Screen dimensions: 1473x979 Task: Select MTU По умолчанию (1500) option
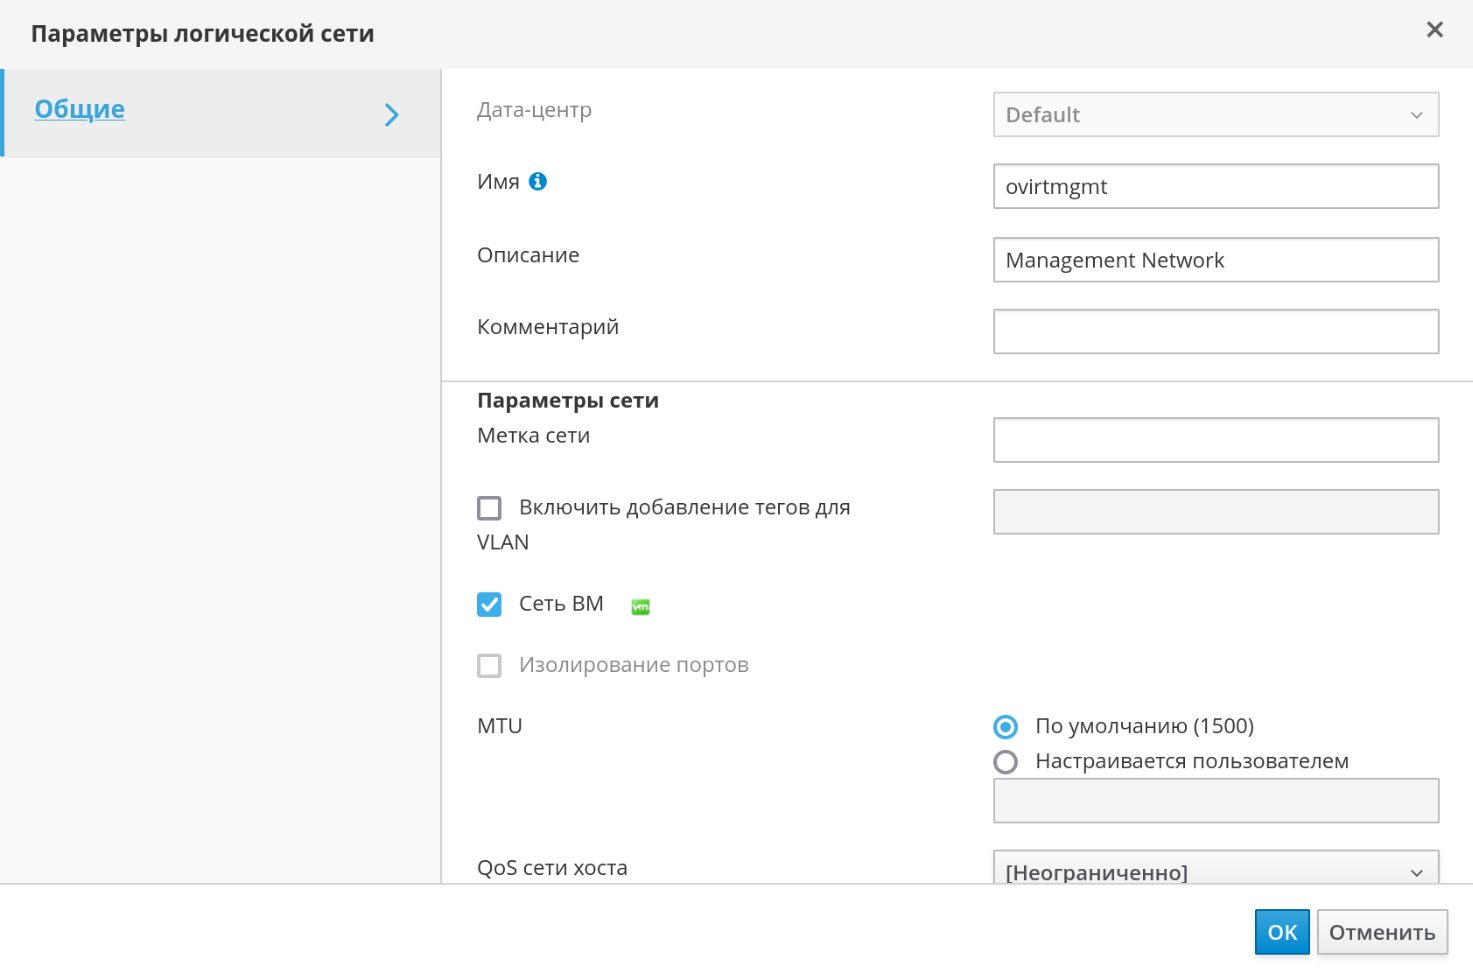(x=1005, y=727)
